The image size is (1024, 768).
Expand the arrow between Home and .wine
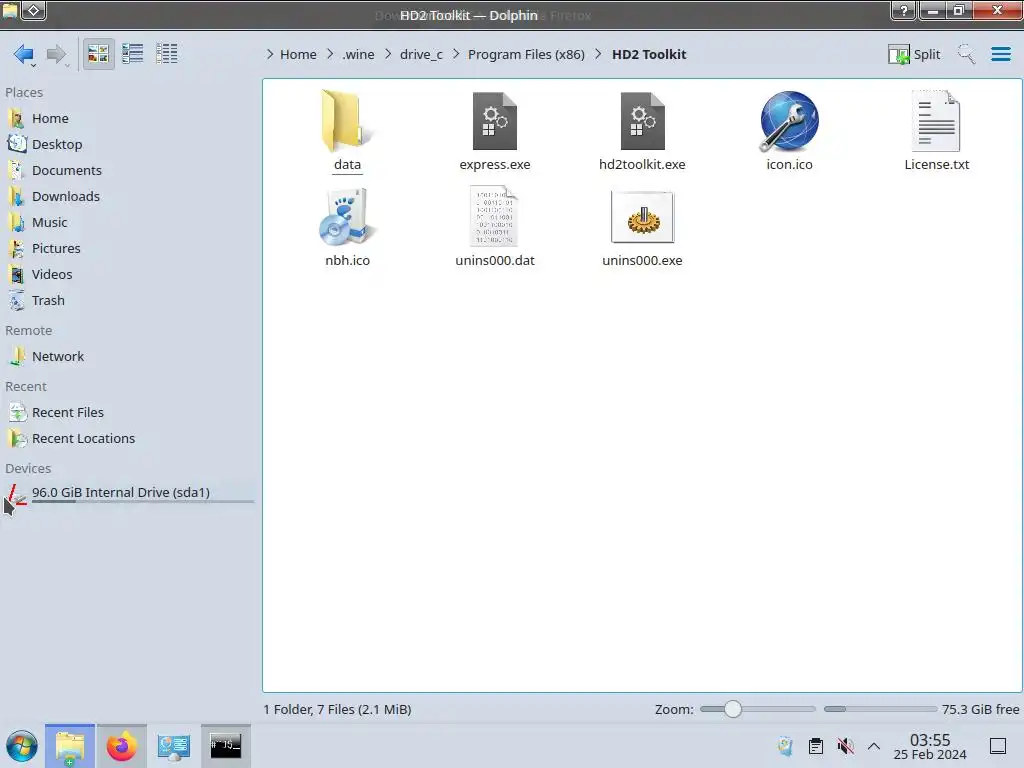click(x=330, y=54)
